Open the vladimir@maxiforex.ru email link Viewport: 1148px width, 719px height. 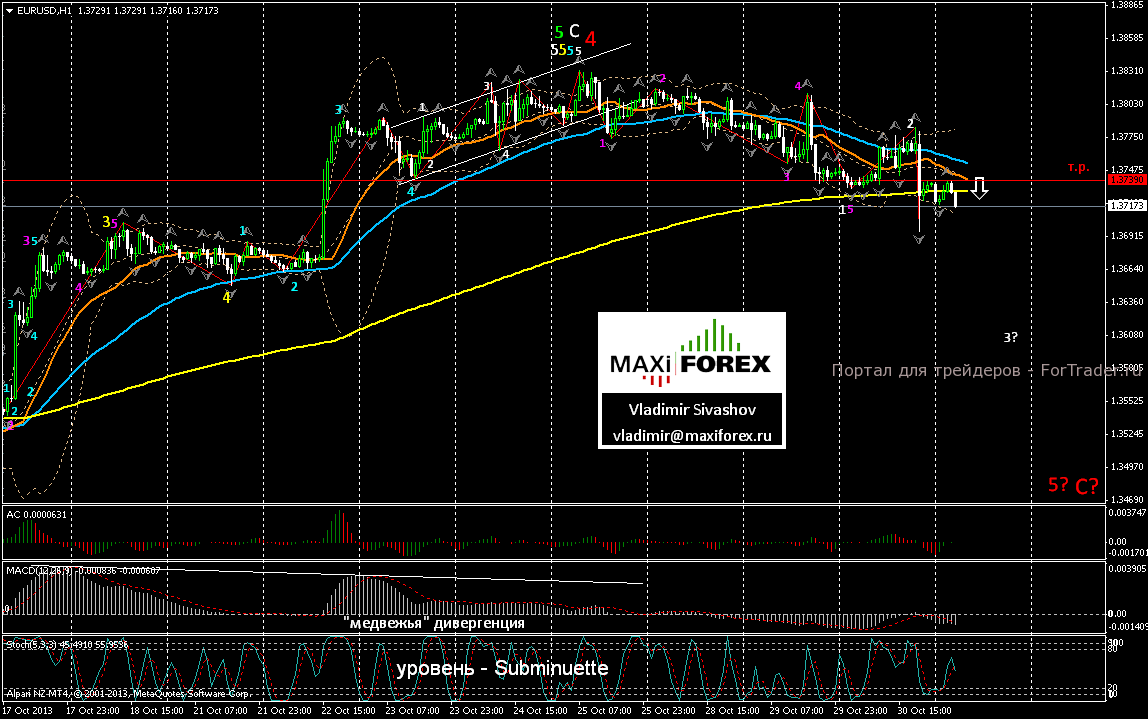(x=691, y=436)
